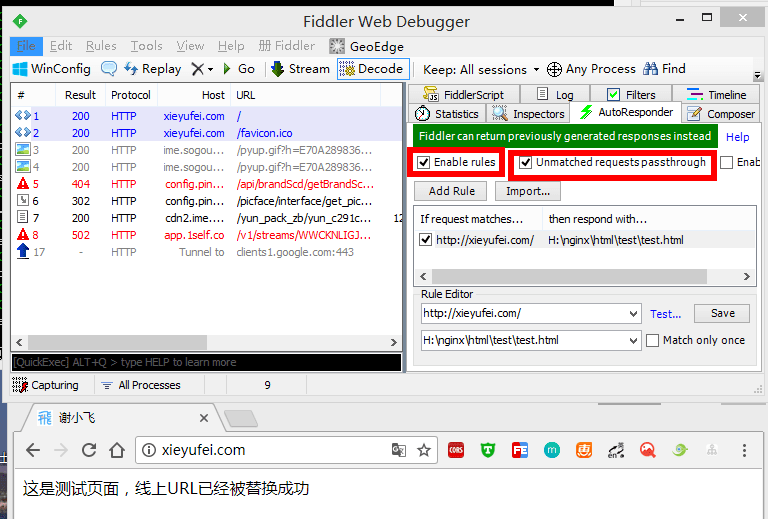Click the Help link in AutoResponder
This screenshot has width=768, height=519.
(737, 137)
